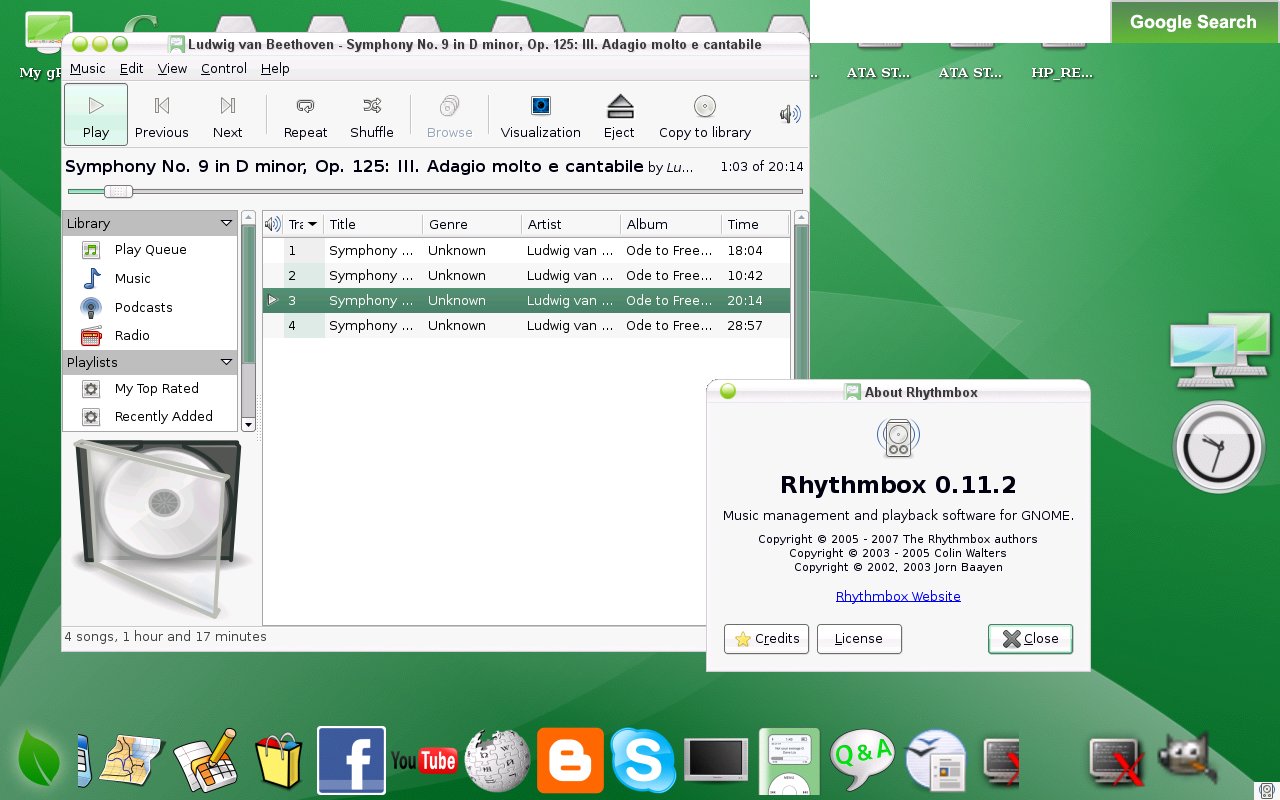This screenshot has width=1280, height=800.
Task: Open the Control menu
Action: click(224, 68)
